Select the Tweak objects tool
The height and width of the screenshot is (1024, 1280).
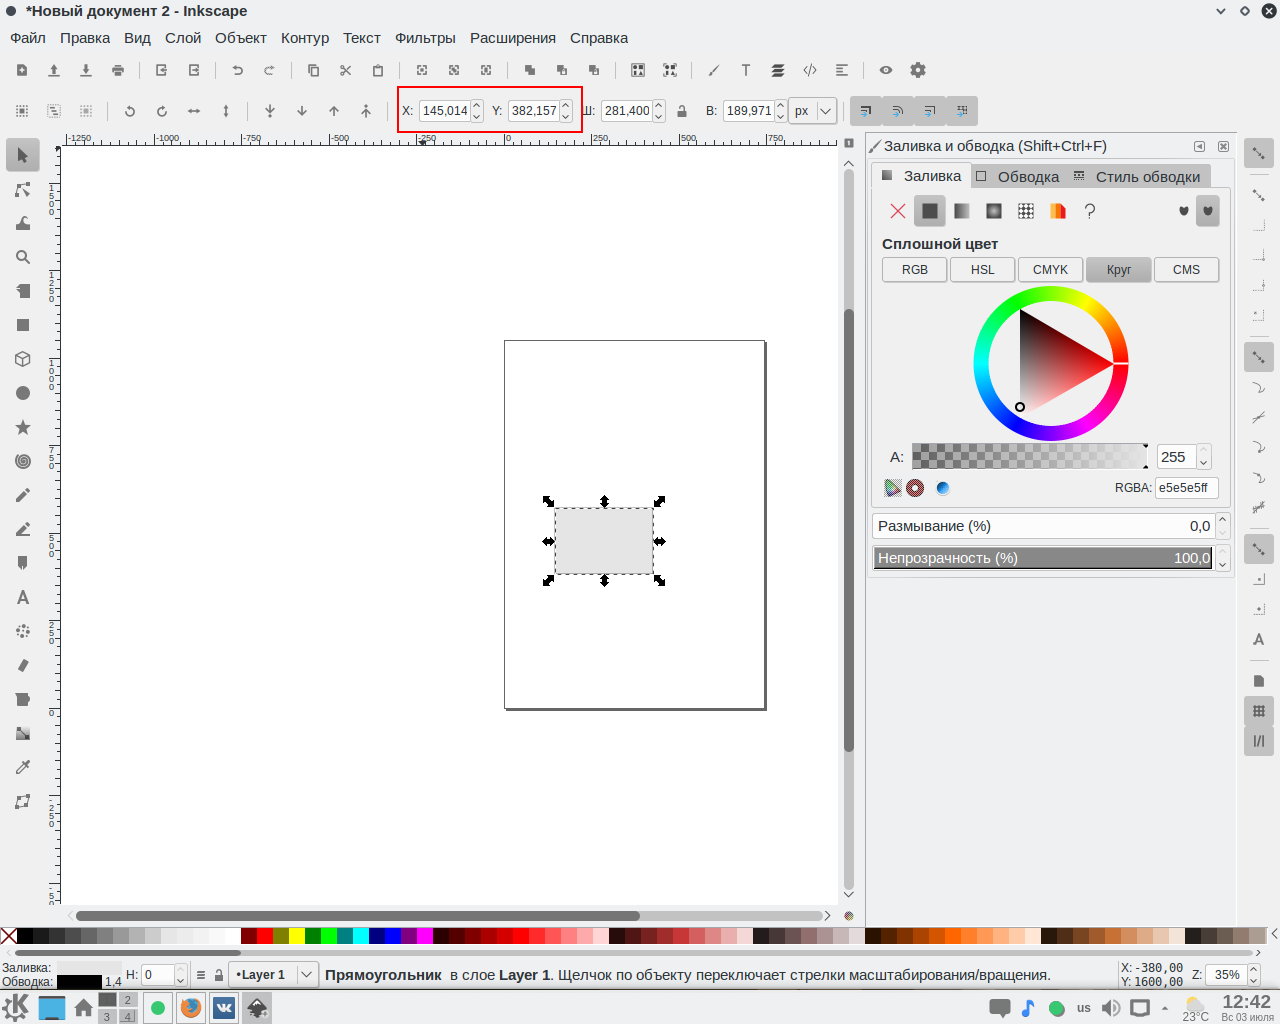coord(22,223)
